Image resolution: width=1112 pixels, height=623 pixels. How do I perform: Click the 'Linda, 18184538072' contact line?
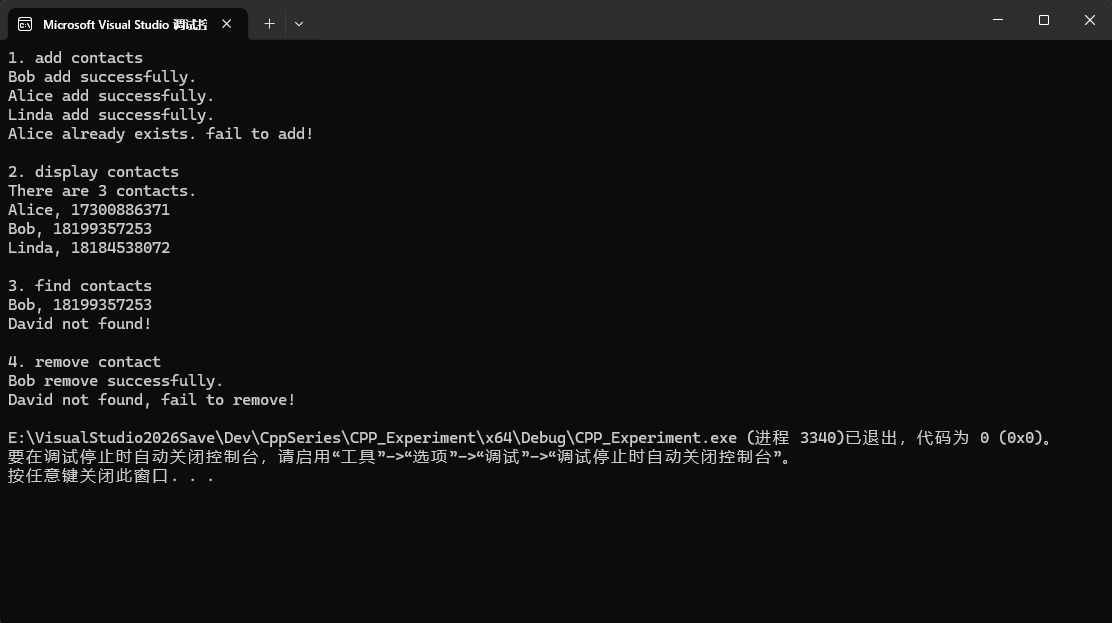coord(89,247)
